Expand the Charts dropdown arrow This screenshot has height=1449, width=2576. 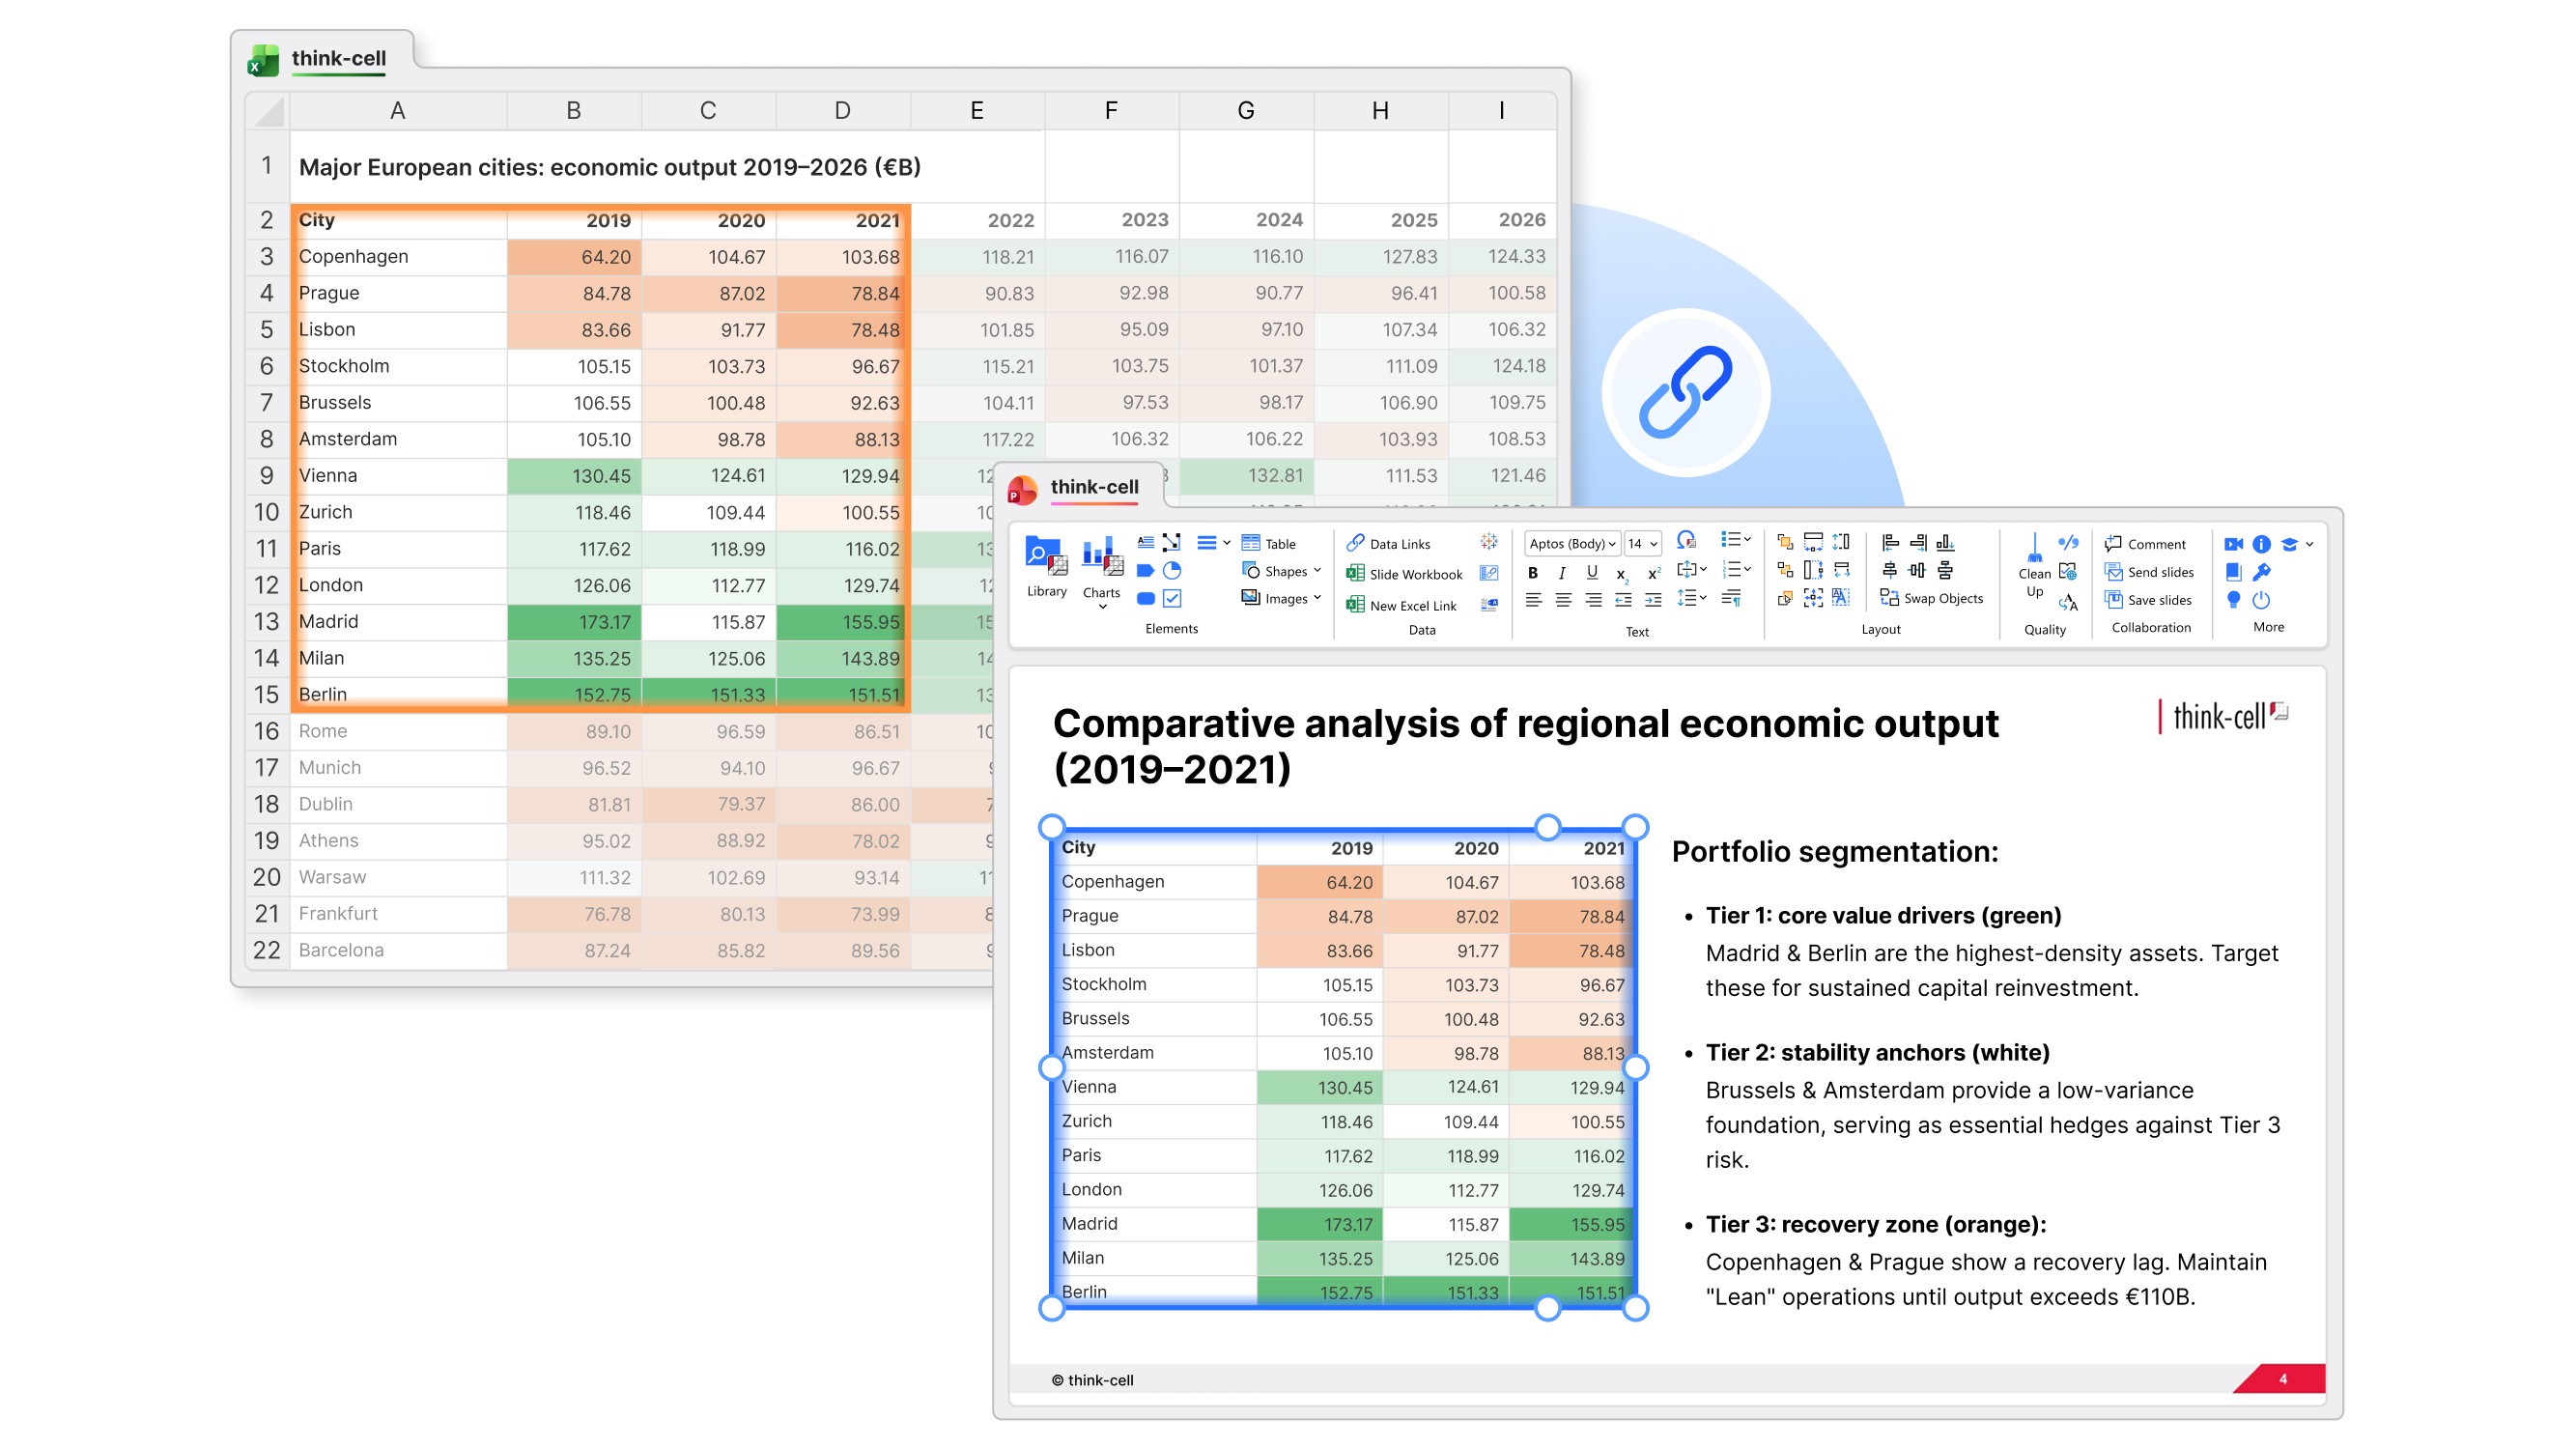click(x=1102, y=607)
